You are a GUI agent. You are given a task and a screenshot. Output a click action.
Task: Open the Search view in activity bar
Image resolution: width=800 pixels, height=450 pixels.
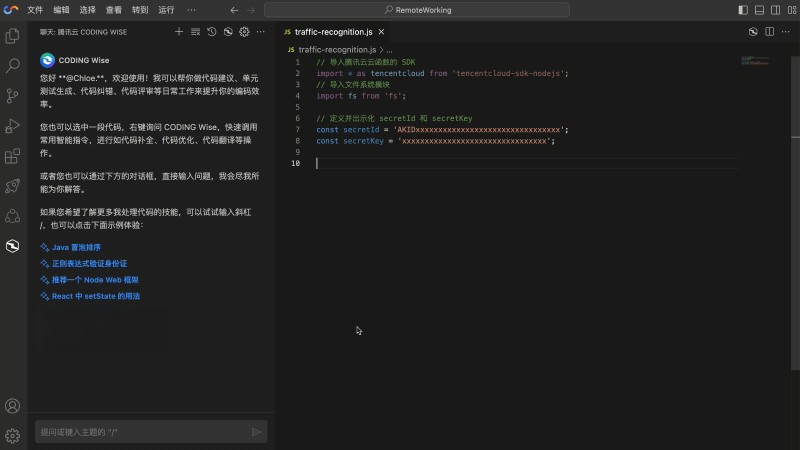(13, 65)
